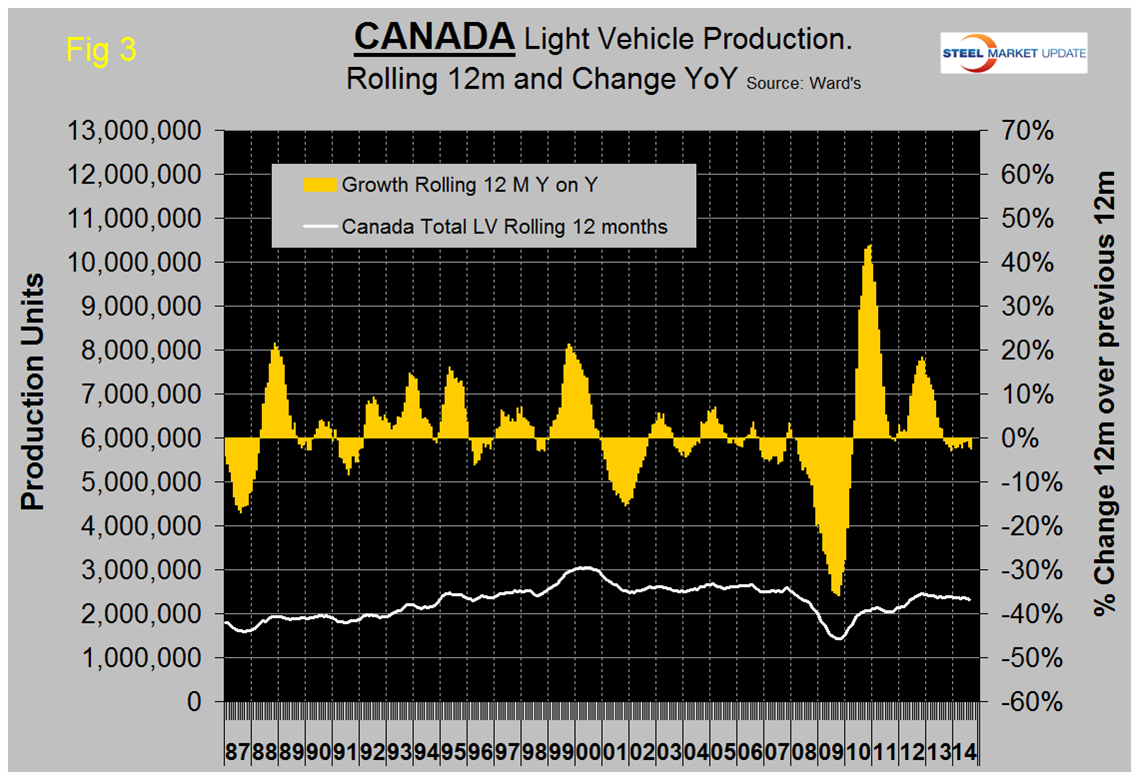The height and width of the screenshot is (779, 1139).
Task: Select 'Canada Total LV Rolling 12 months' legend label
Action: tap(504, 227)
